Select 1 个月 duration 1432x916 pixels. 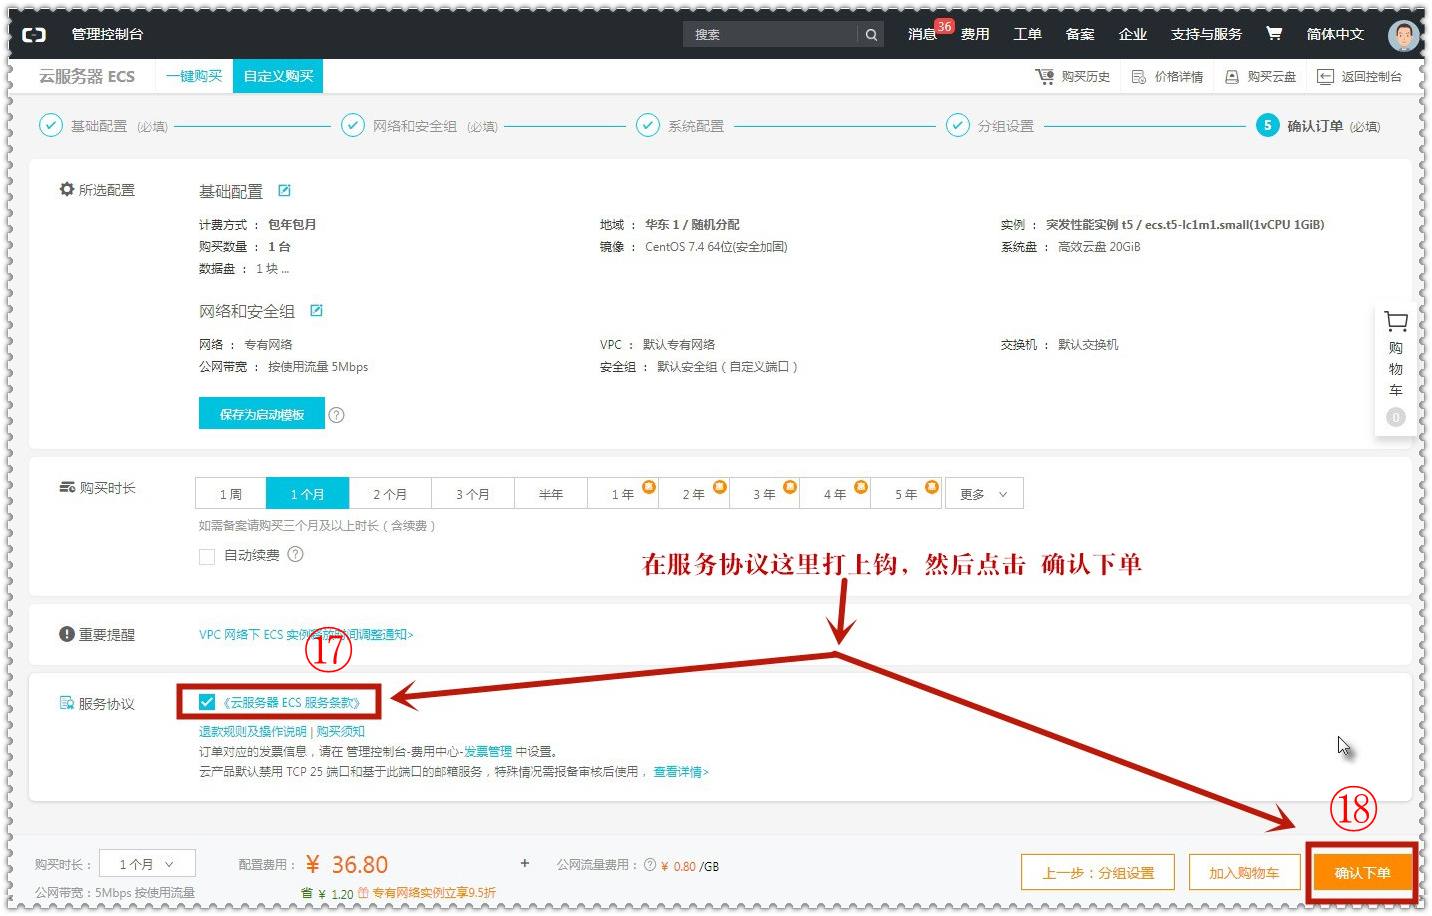tap(307, 494)
